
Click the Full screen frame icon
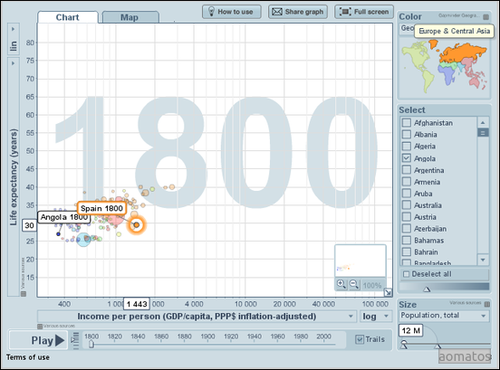click(345, 12)
